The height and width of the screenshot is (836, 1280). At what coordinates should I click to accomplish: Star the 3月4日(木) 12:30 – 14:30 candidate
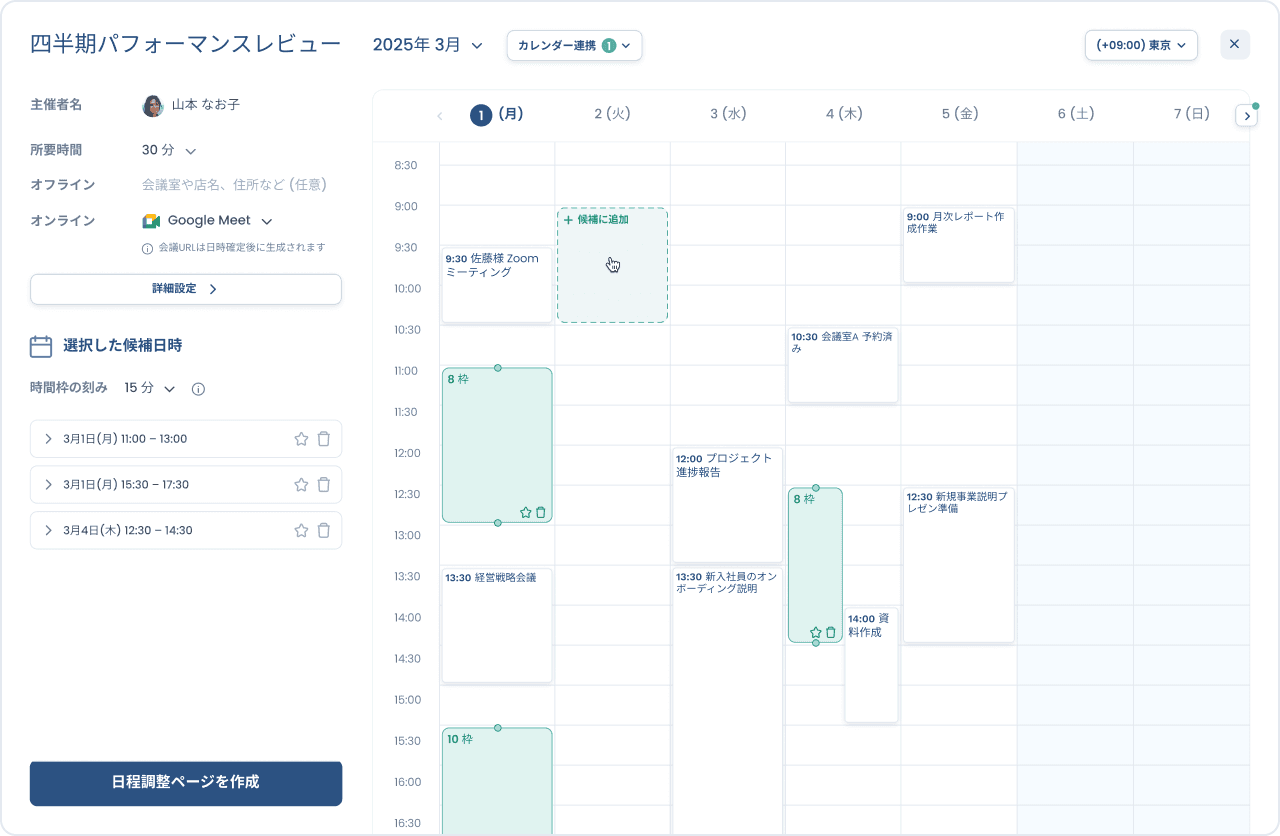(x=301, y=531)
